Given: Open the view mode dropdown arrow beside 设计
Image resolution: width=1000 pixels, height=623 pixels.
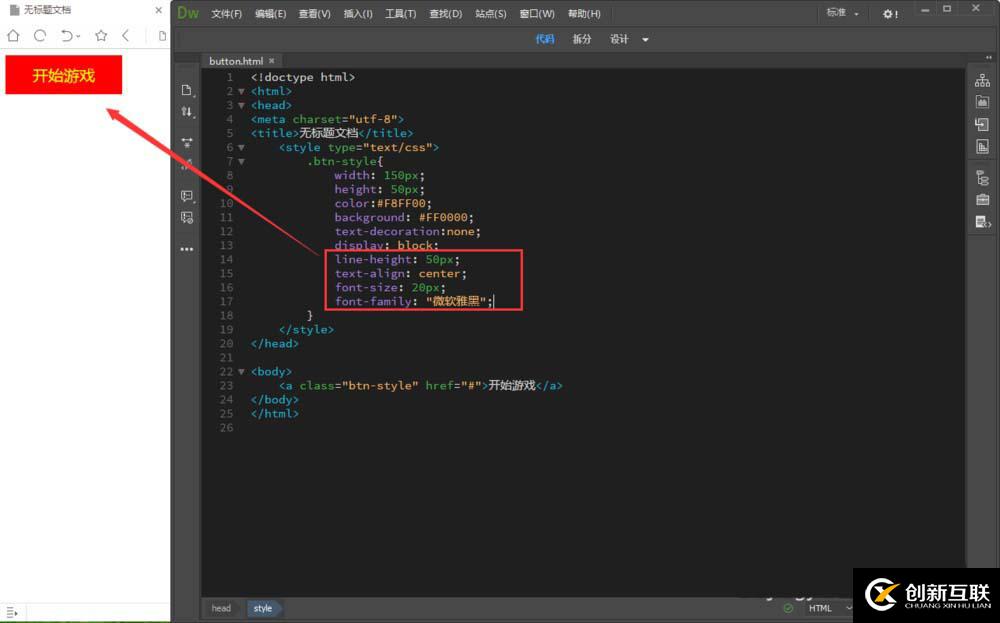Looking at the screenshot, I should [x=645, y=40].
